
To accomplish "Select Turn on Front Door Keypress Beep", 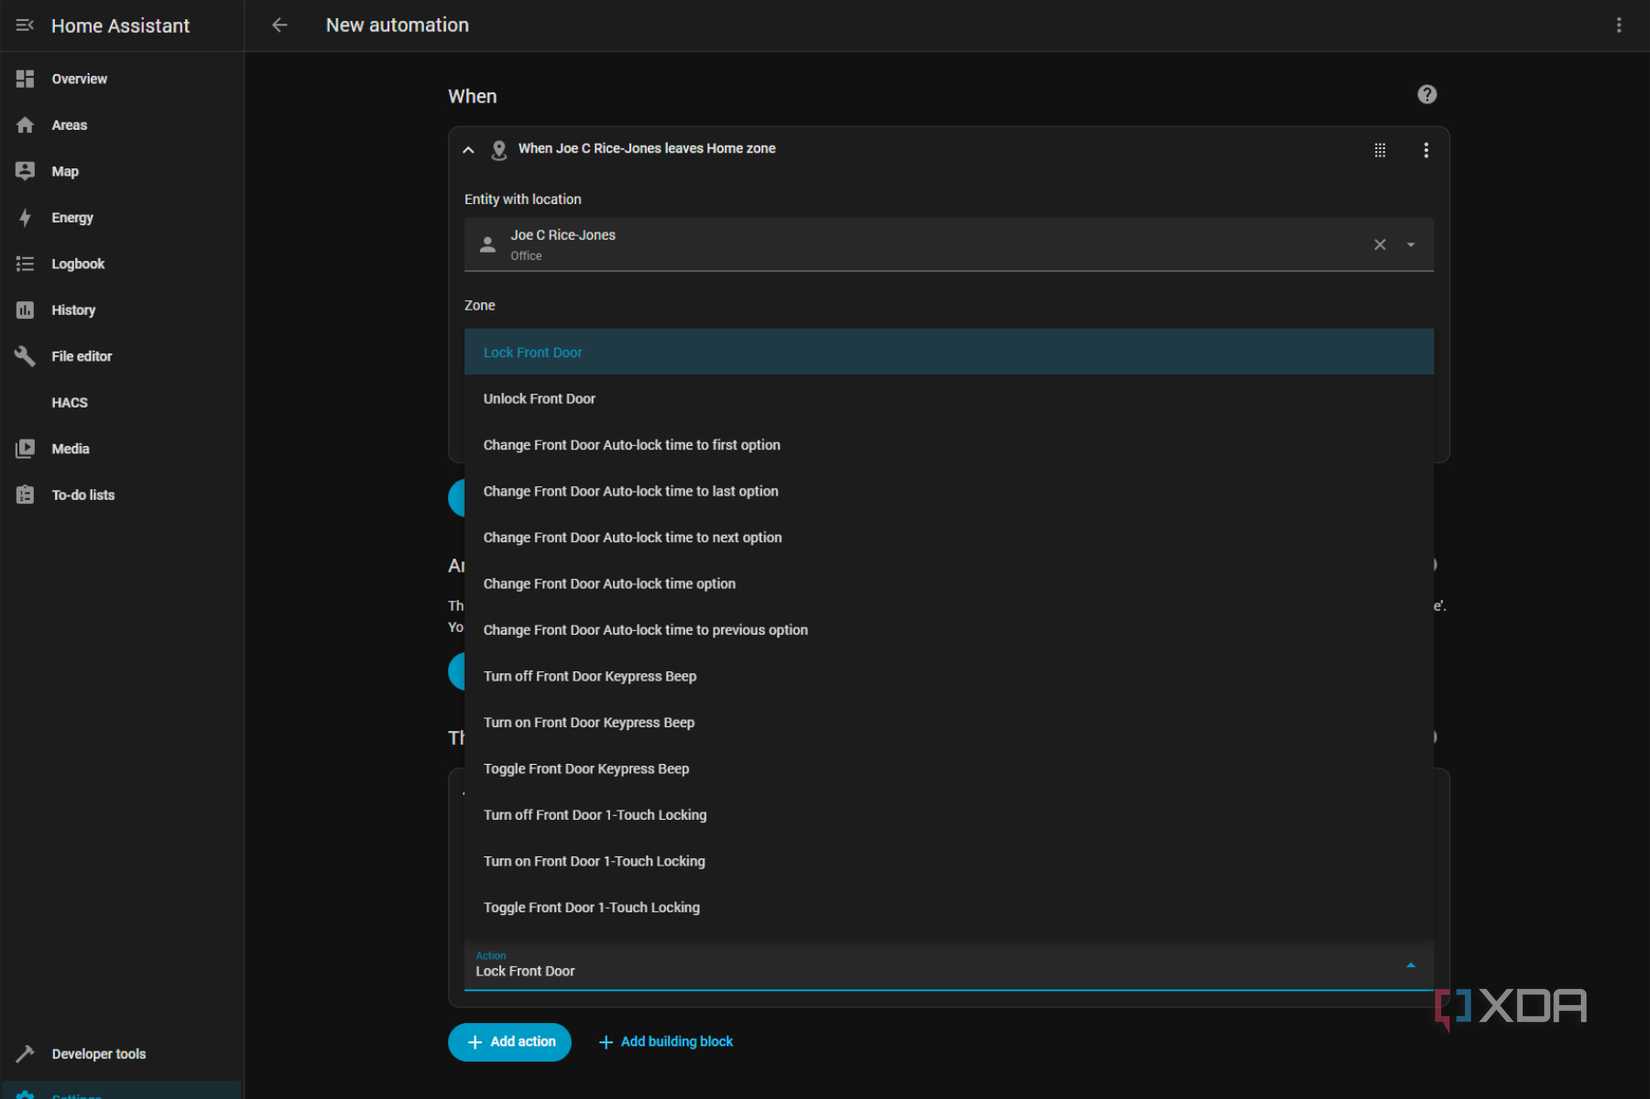I will point(948,722).
